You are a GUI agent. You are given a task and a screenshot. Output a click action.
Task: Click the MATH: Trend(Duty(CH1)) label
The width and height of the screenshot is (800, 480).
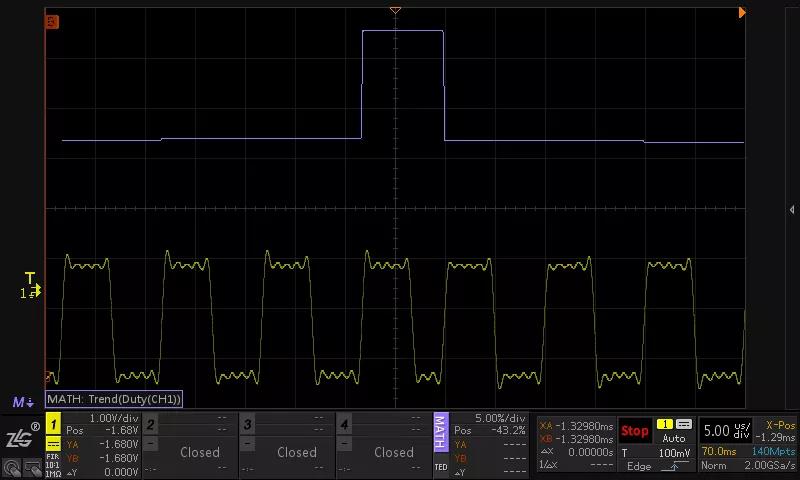click(x=113, y=399)
